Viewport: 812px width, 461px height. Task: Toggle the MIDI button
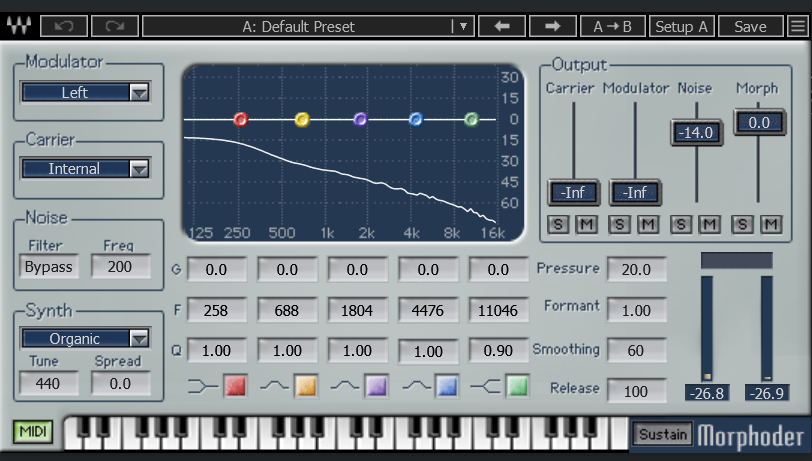coord(33,431)
